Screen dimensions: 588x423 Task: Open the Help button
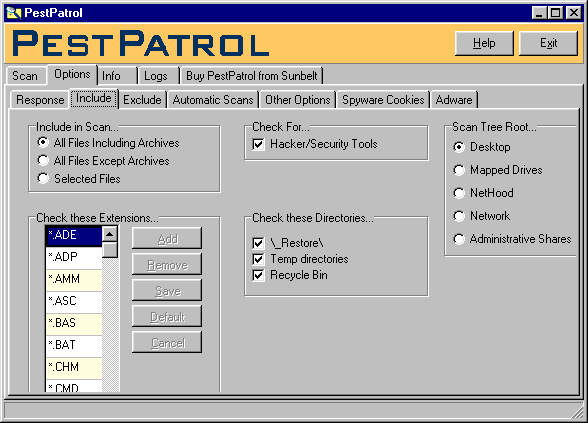click(x=484, y=43)
